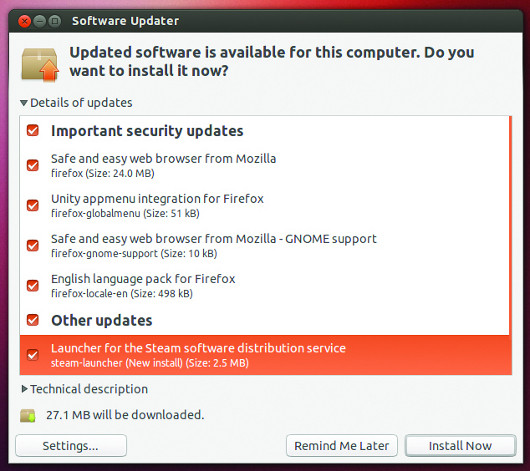Image resolution: width=530 pixels, height=471 pixels.
Task: Uncheck Important security updates group
Action: pos(33,130)
